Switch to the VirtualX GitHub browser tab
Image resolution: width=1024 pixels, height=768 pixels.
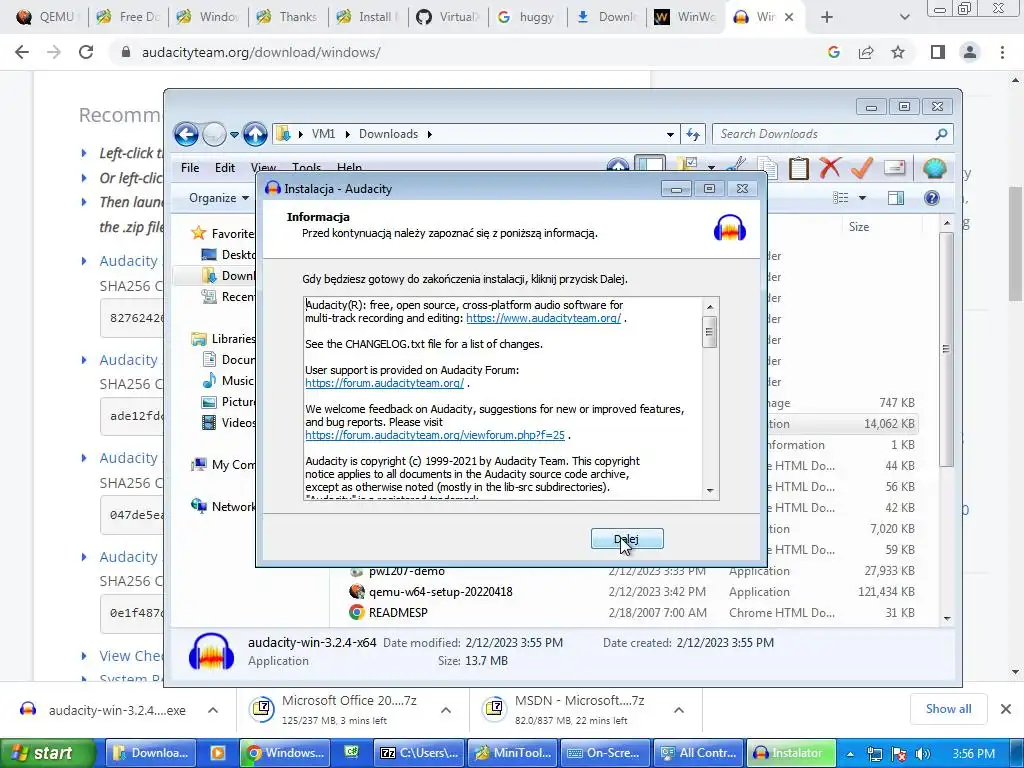(447, 17)
